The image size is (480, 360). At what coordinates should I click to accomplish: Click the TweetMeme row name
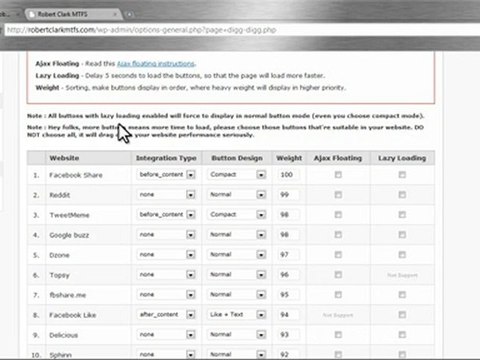[x=69, y=215]
